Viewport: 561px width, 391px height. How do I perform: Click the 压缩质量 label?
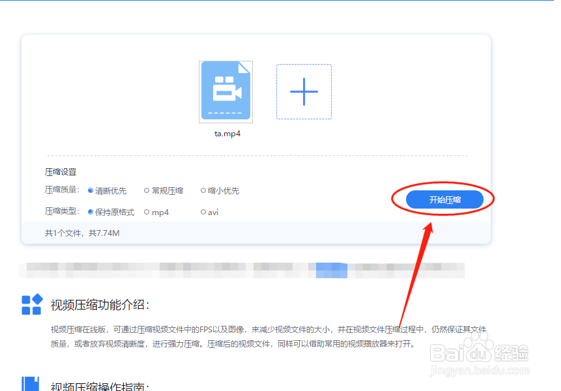point(62,190)
